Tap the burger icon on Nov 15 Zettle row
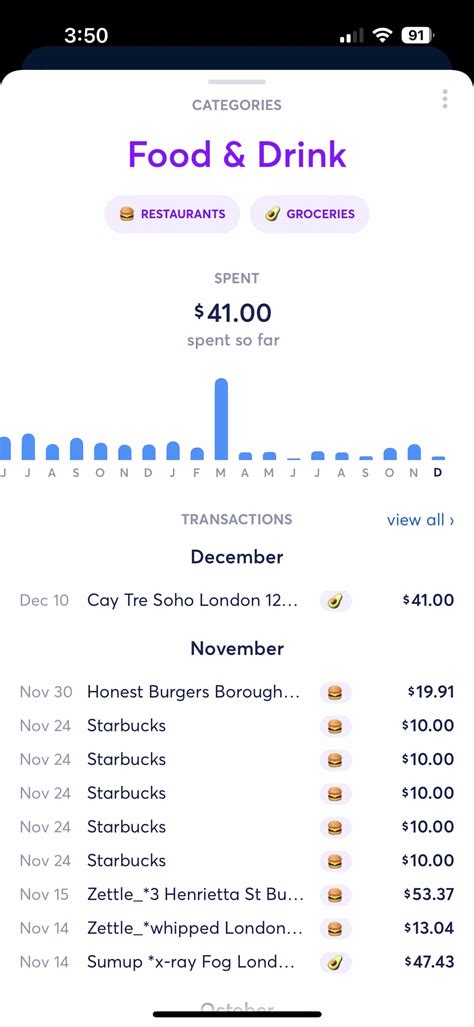This screenshot has height=1027, width=474. pos(335,895)
